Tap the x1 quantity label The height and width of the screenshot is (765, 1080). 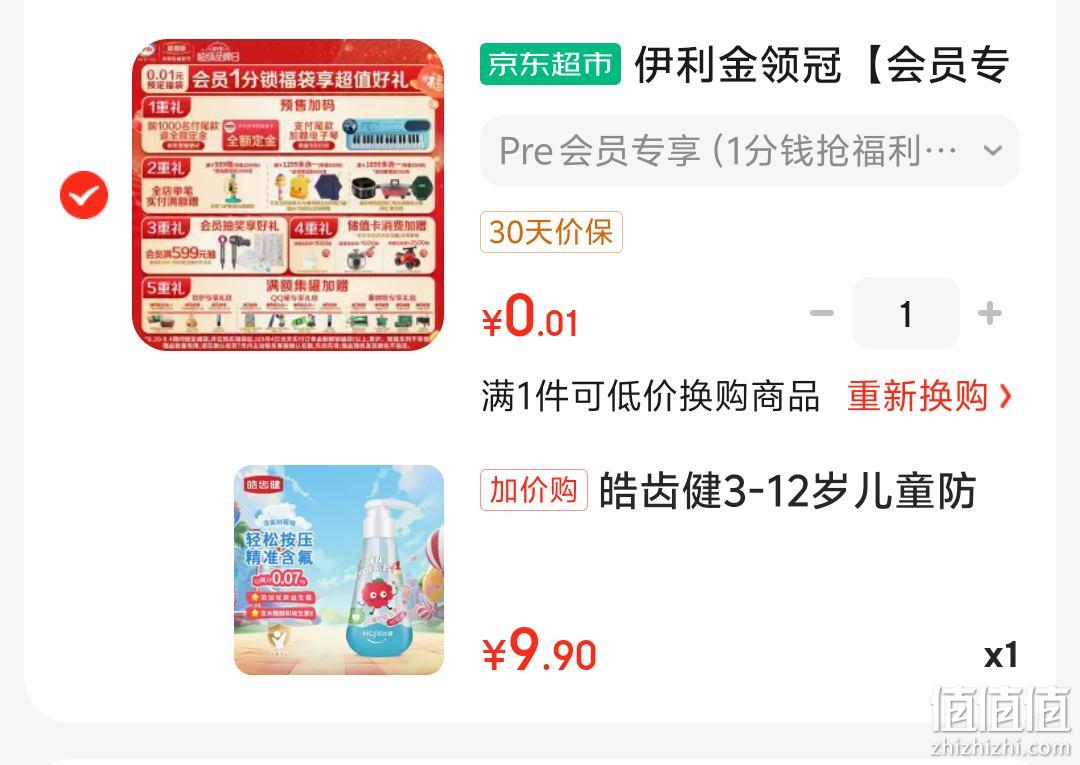(x=1001, y=656)
